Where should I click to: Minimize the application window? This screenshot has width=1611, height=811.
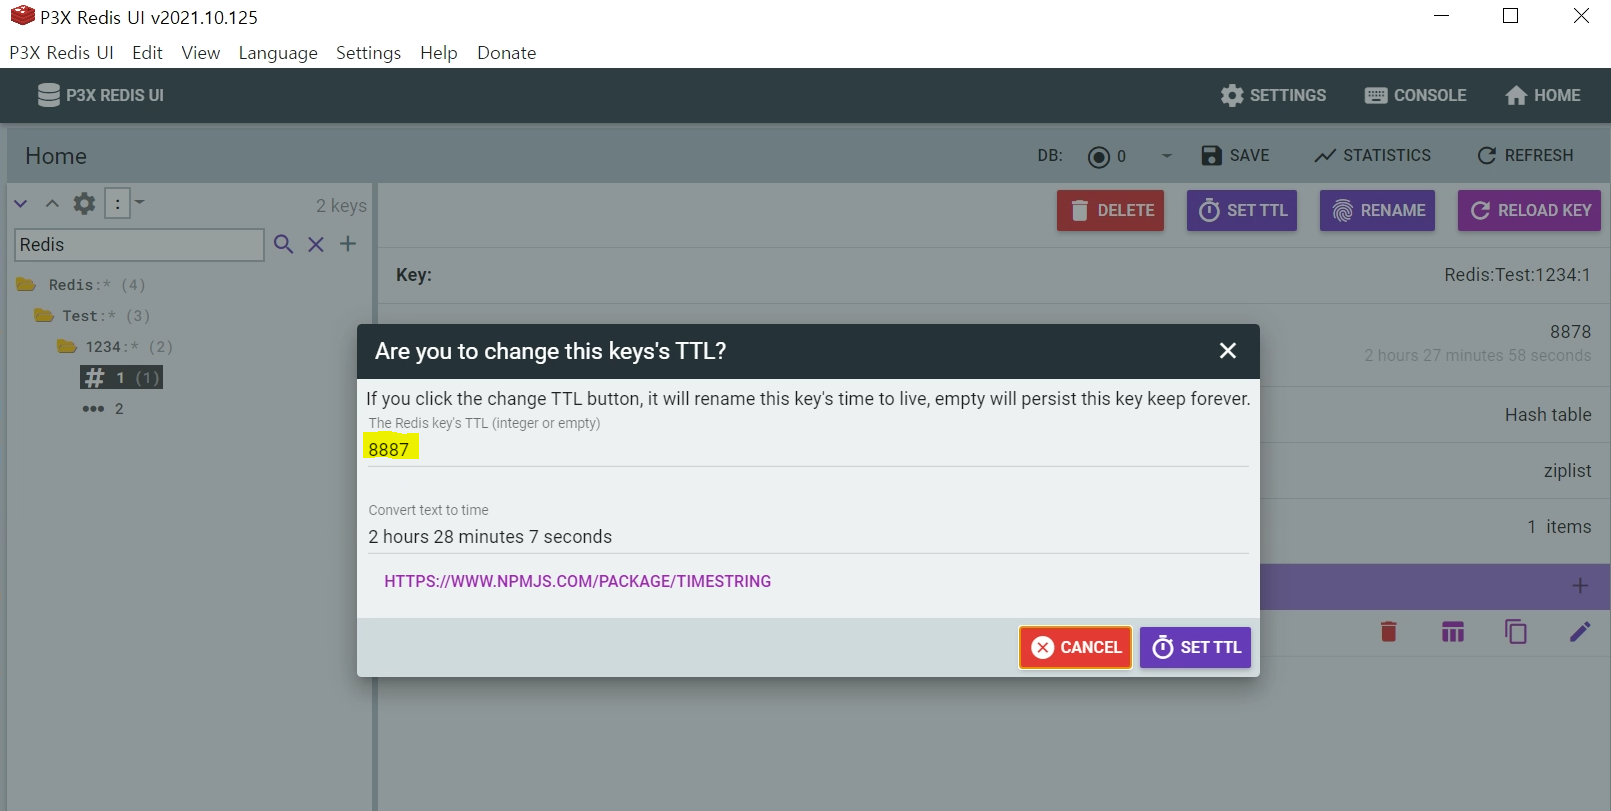coord(1441,16)
